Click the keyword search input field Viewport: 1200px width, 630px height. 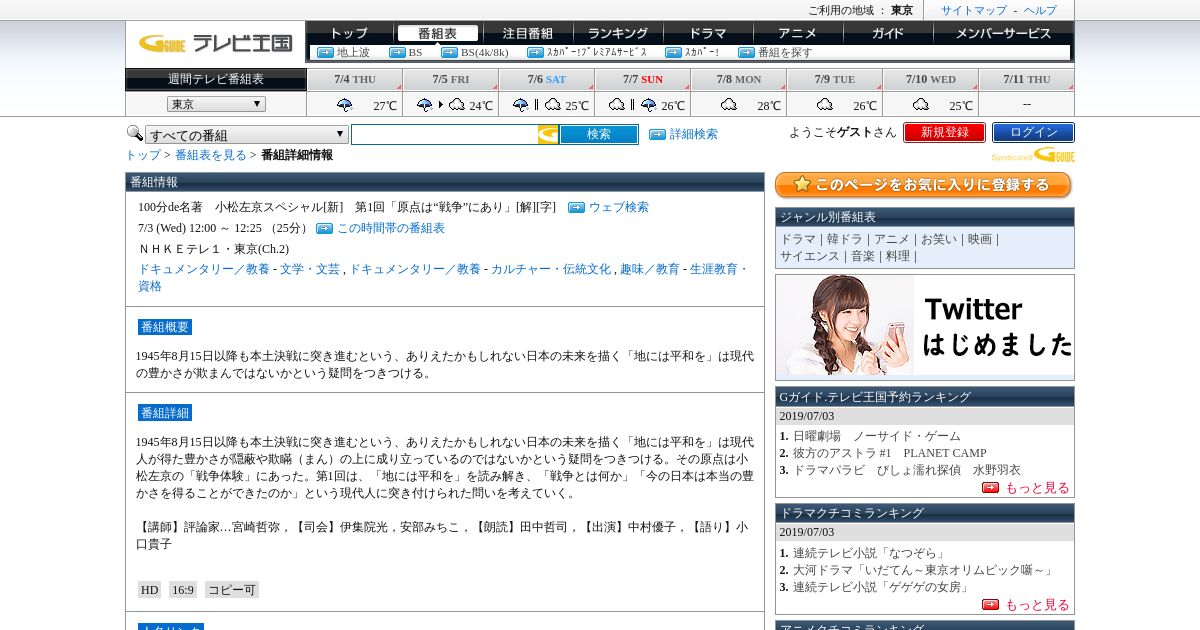[x=444, y=134]
